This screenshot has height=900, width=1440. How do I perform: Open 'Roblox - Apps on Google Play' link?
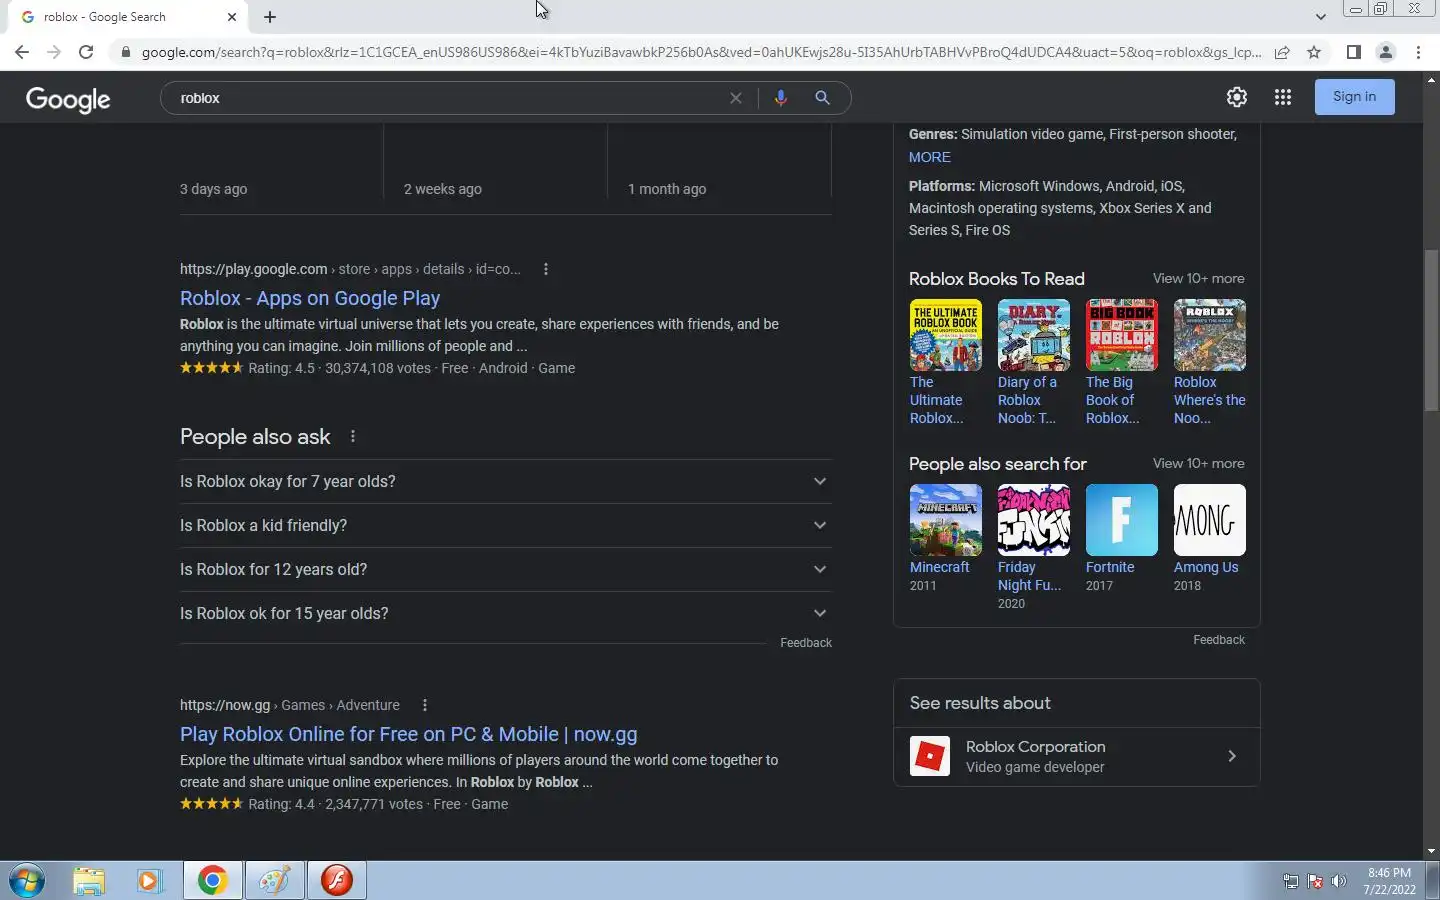click(310, 298)
